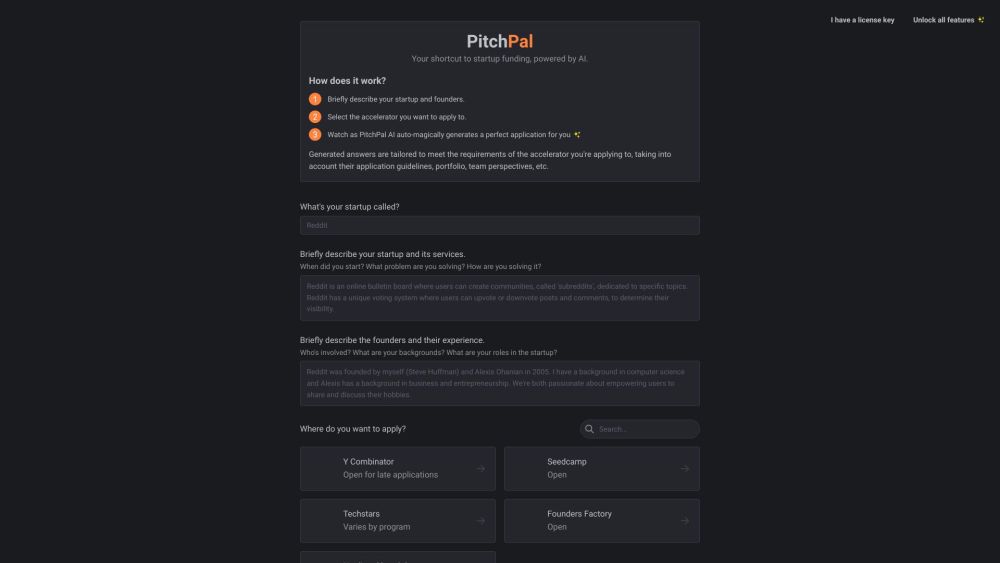Click the sparkle icon after the step 3 text
The width and height of the screenshot is (1000, 563).
[x=577, y=134]
